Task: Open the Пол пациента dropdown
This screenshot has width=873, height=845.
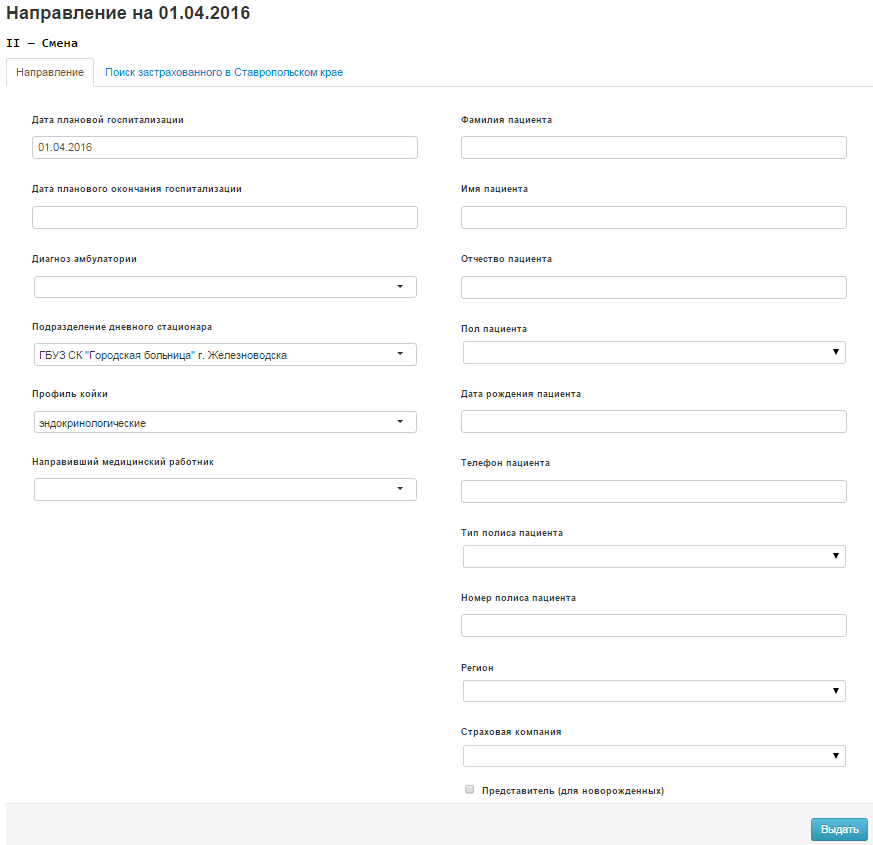Action: point(654,352)
